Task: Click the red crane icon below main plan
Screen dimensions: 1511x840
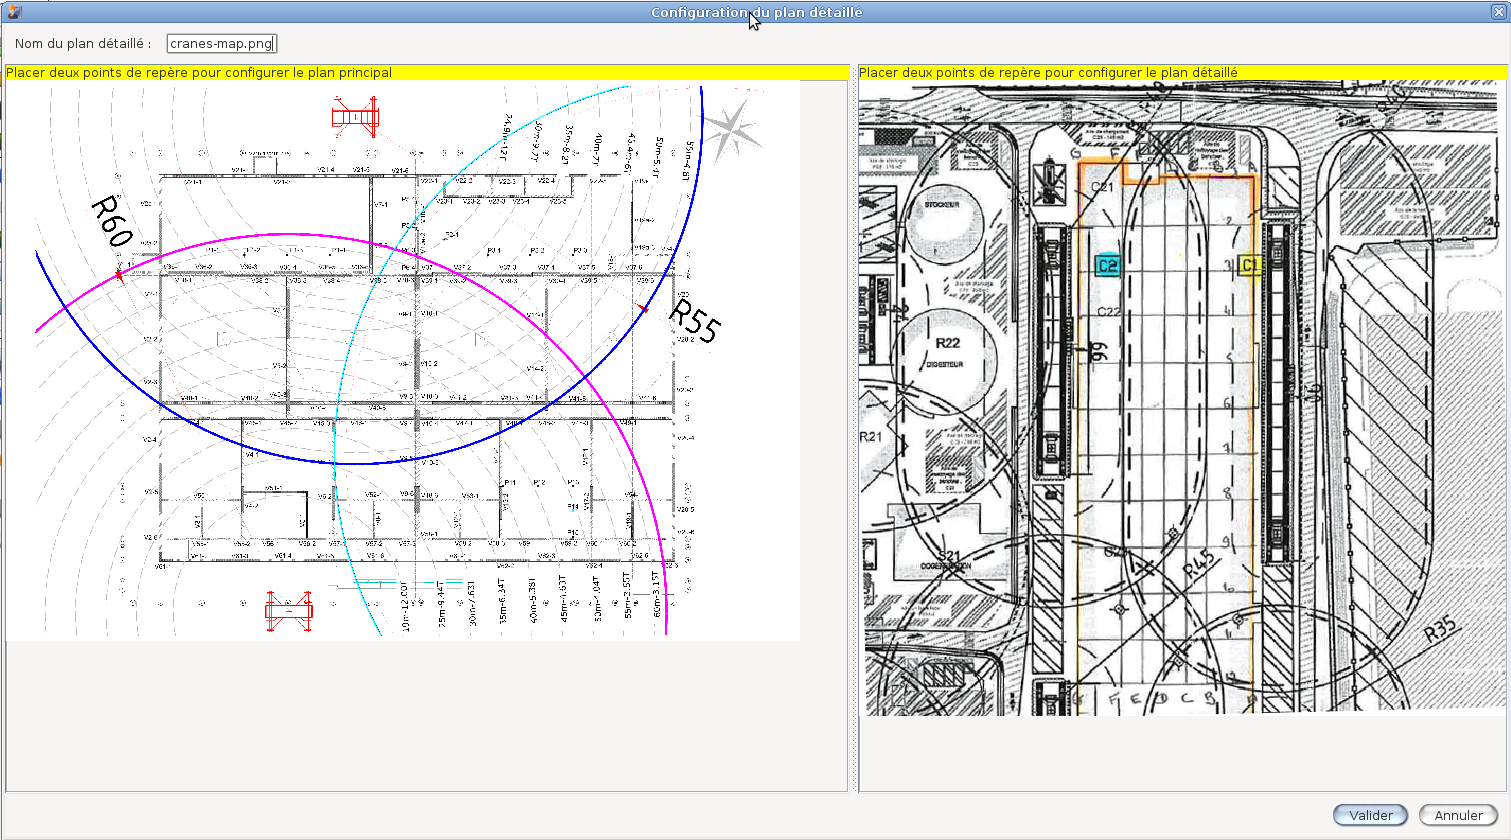Action: (x=288, y=609)
